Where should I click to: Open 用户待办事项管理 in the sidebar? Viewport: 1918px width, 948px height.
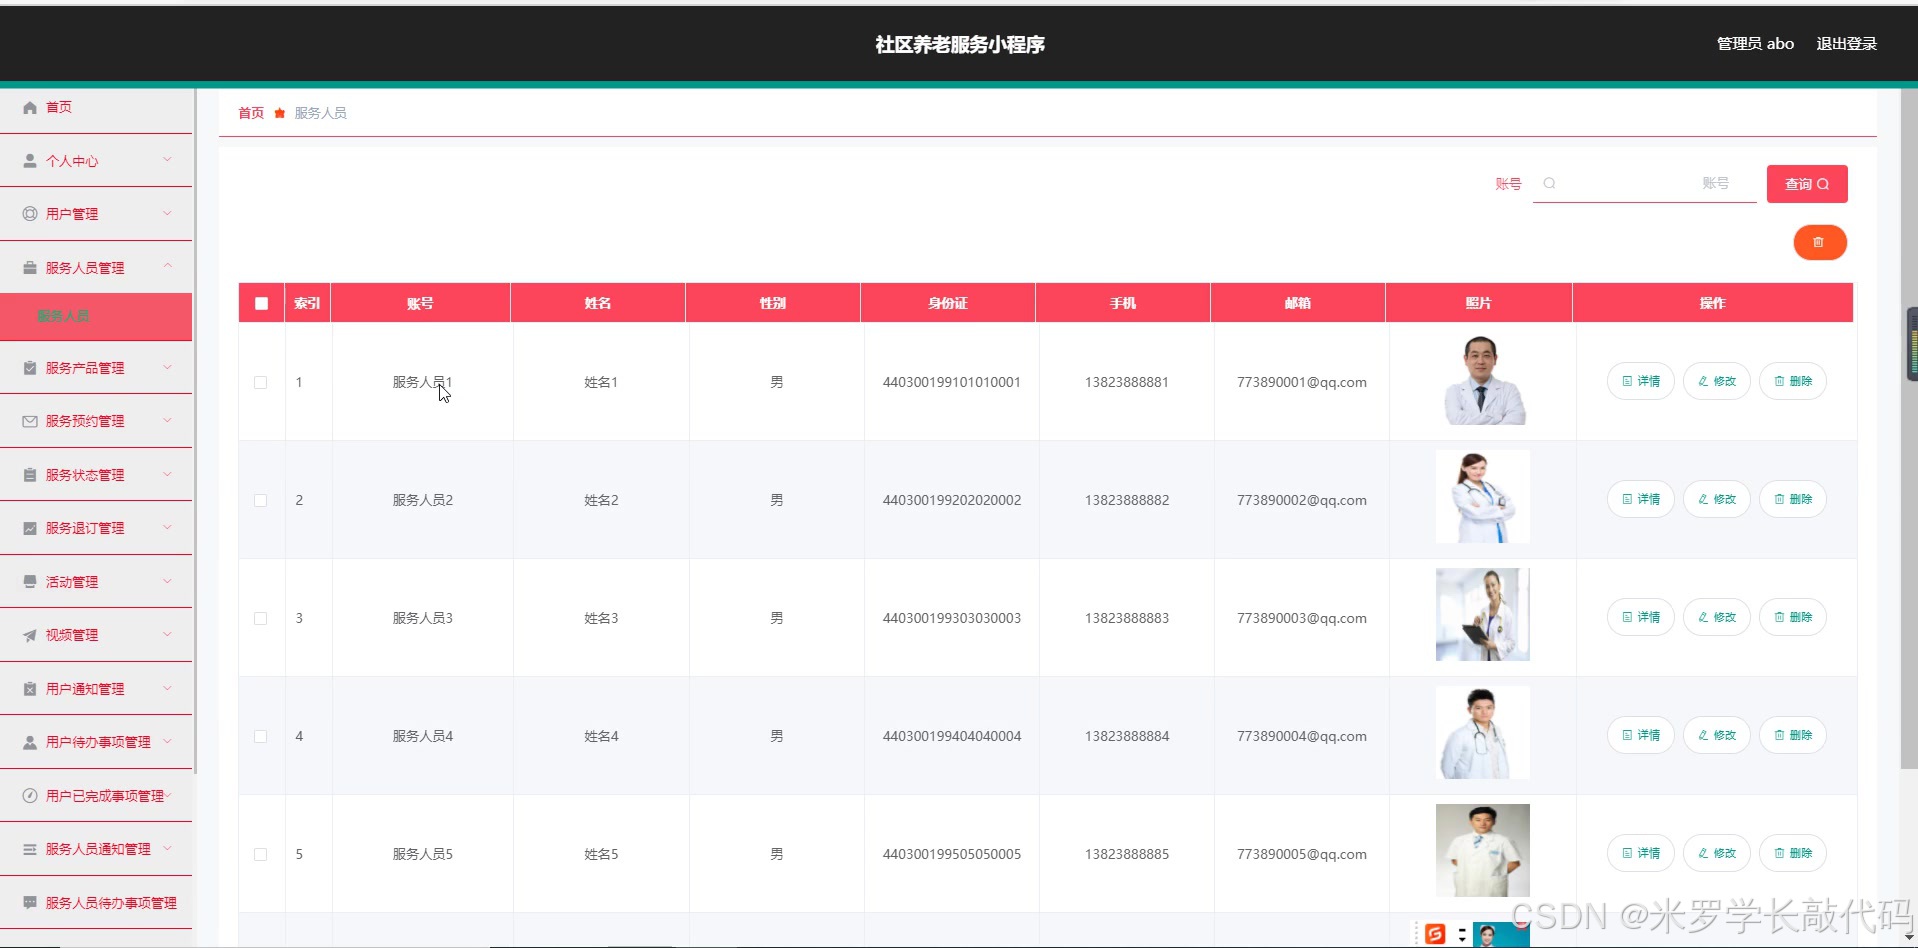click(96, 742)
